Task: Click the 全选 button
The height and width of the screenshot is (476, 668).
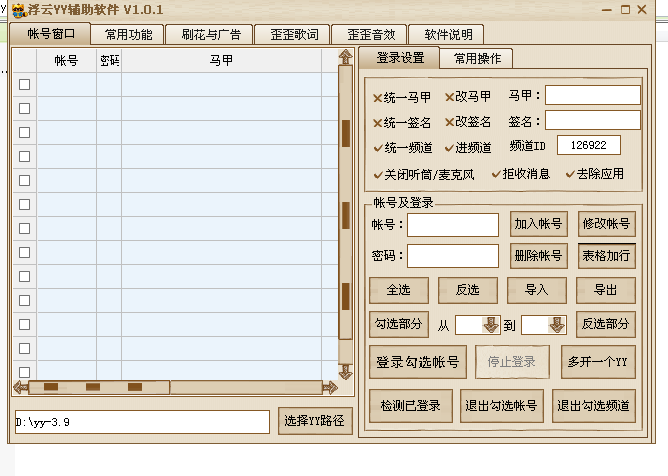Action: pos(399,290)
